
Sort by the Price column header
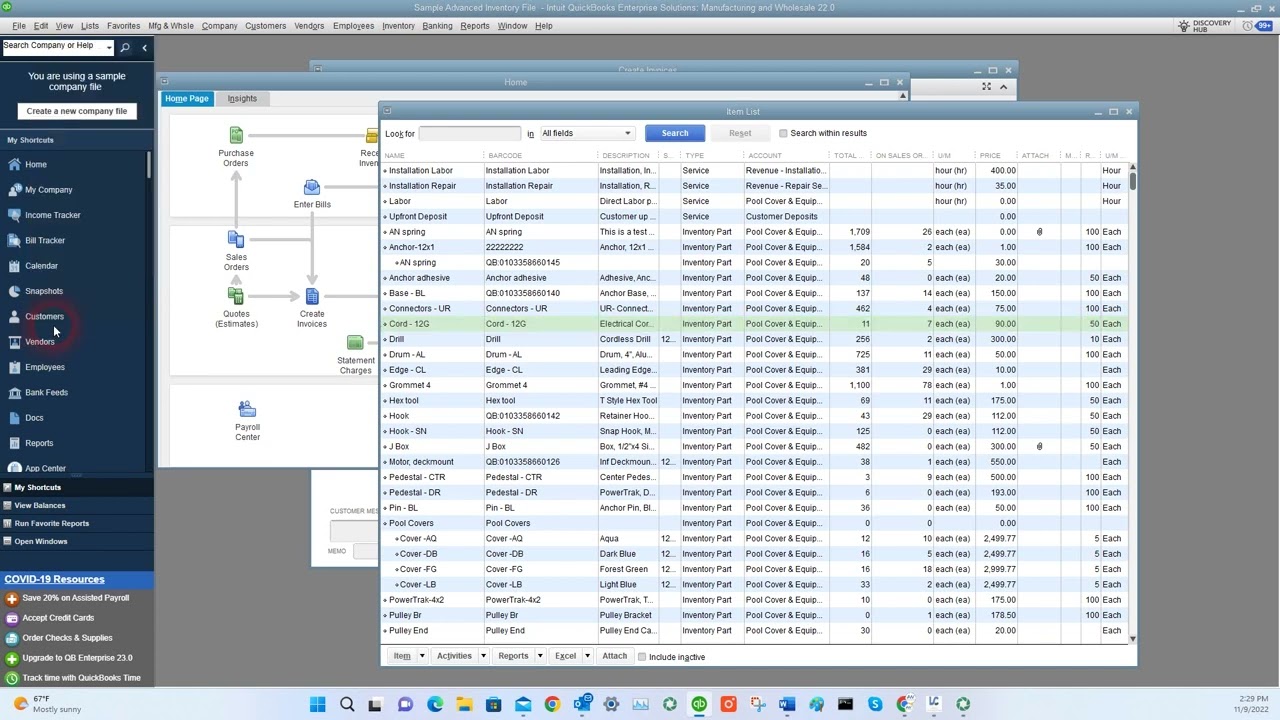pyautogui.click(x=990, y=155)
